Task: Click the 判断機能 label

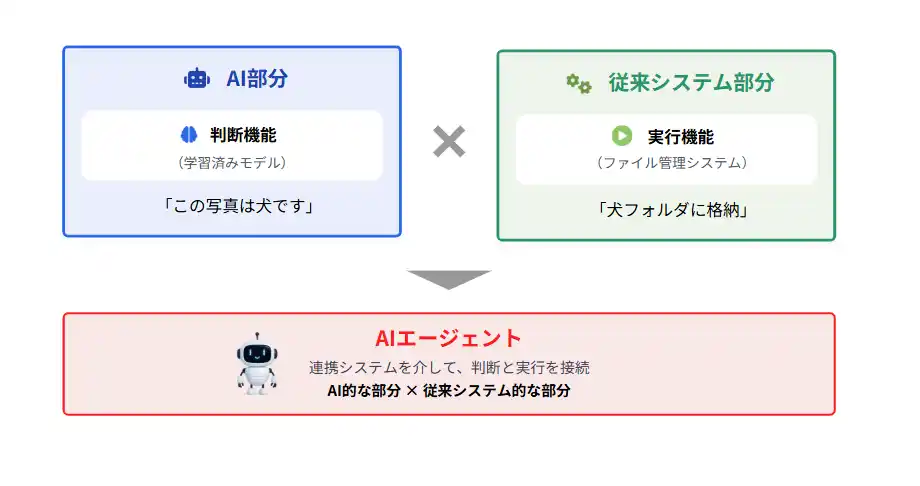Action: pos(243,136)
